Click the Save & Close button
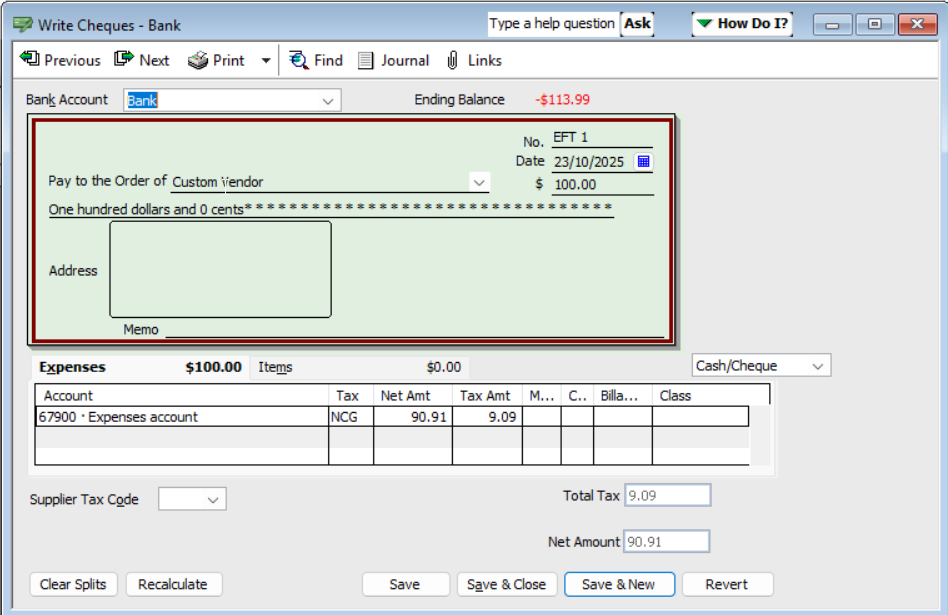The height and width of the screenshot is (615, 948). click(507, 584)
